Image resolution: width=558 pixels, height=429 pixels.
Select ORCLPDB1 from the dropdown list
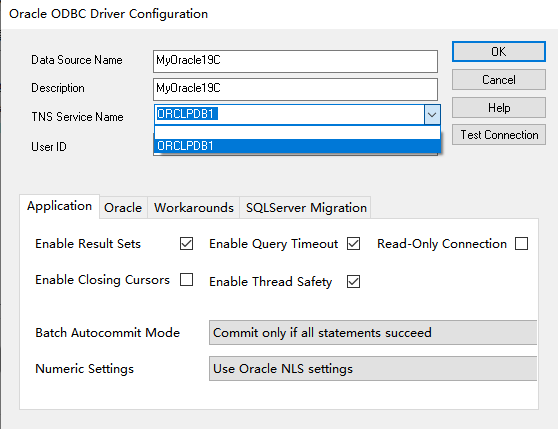point(298,146)
